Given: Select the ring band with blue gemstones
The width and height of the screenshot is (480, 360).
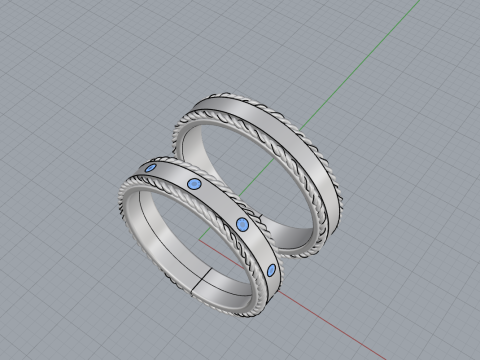Looking at the screenshot, I should click(218, 200).
